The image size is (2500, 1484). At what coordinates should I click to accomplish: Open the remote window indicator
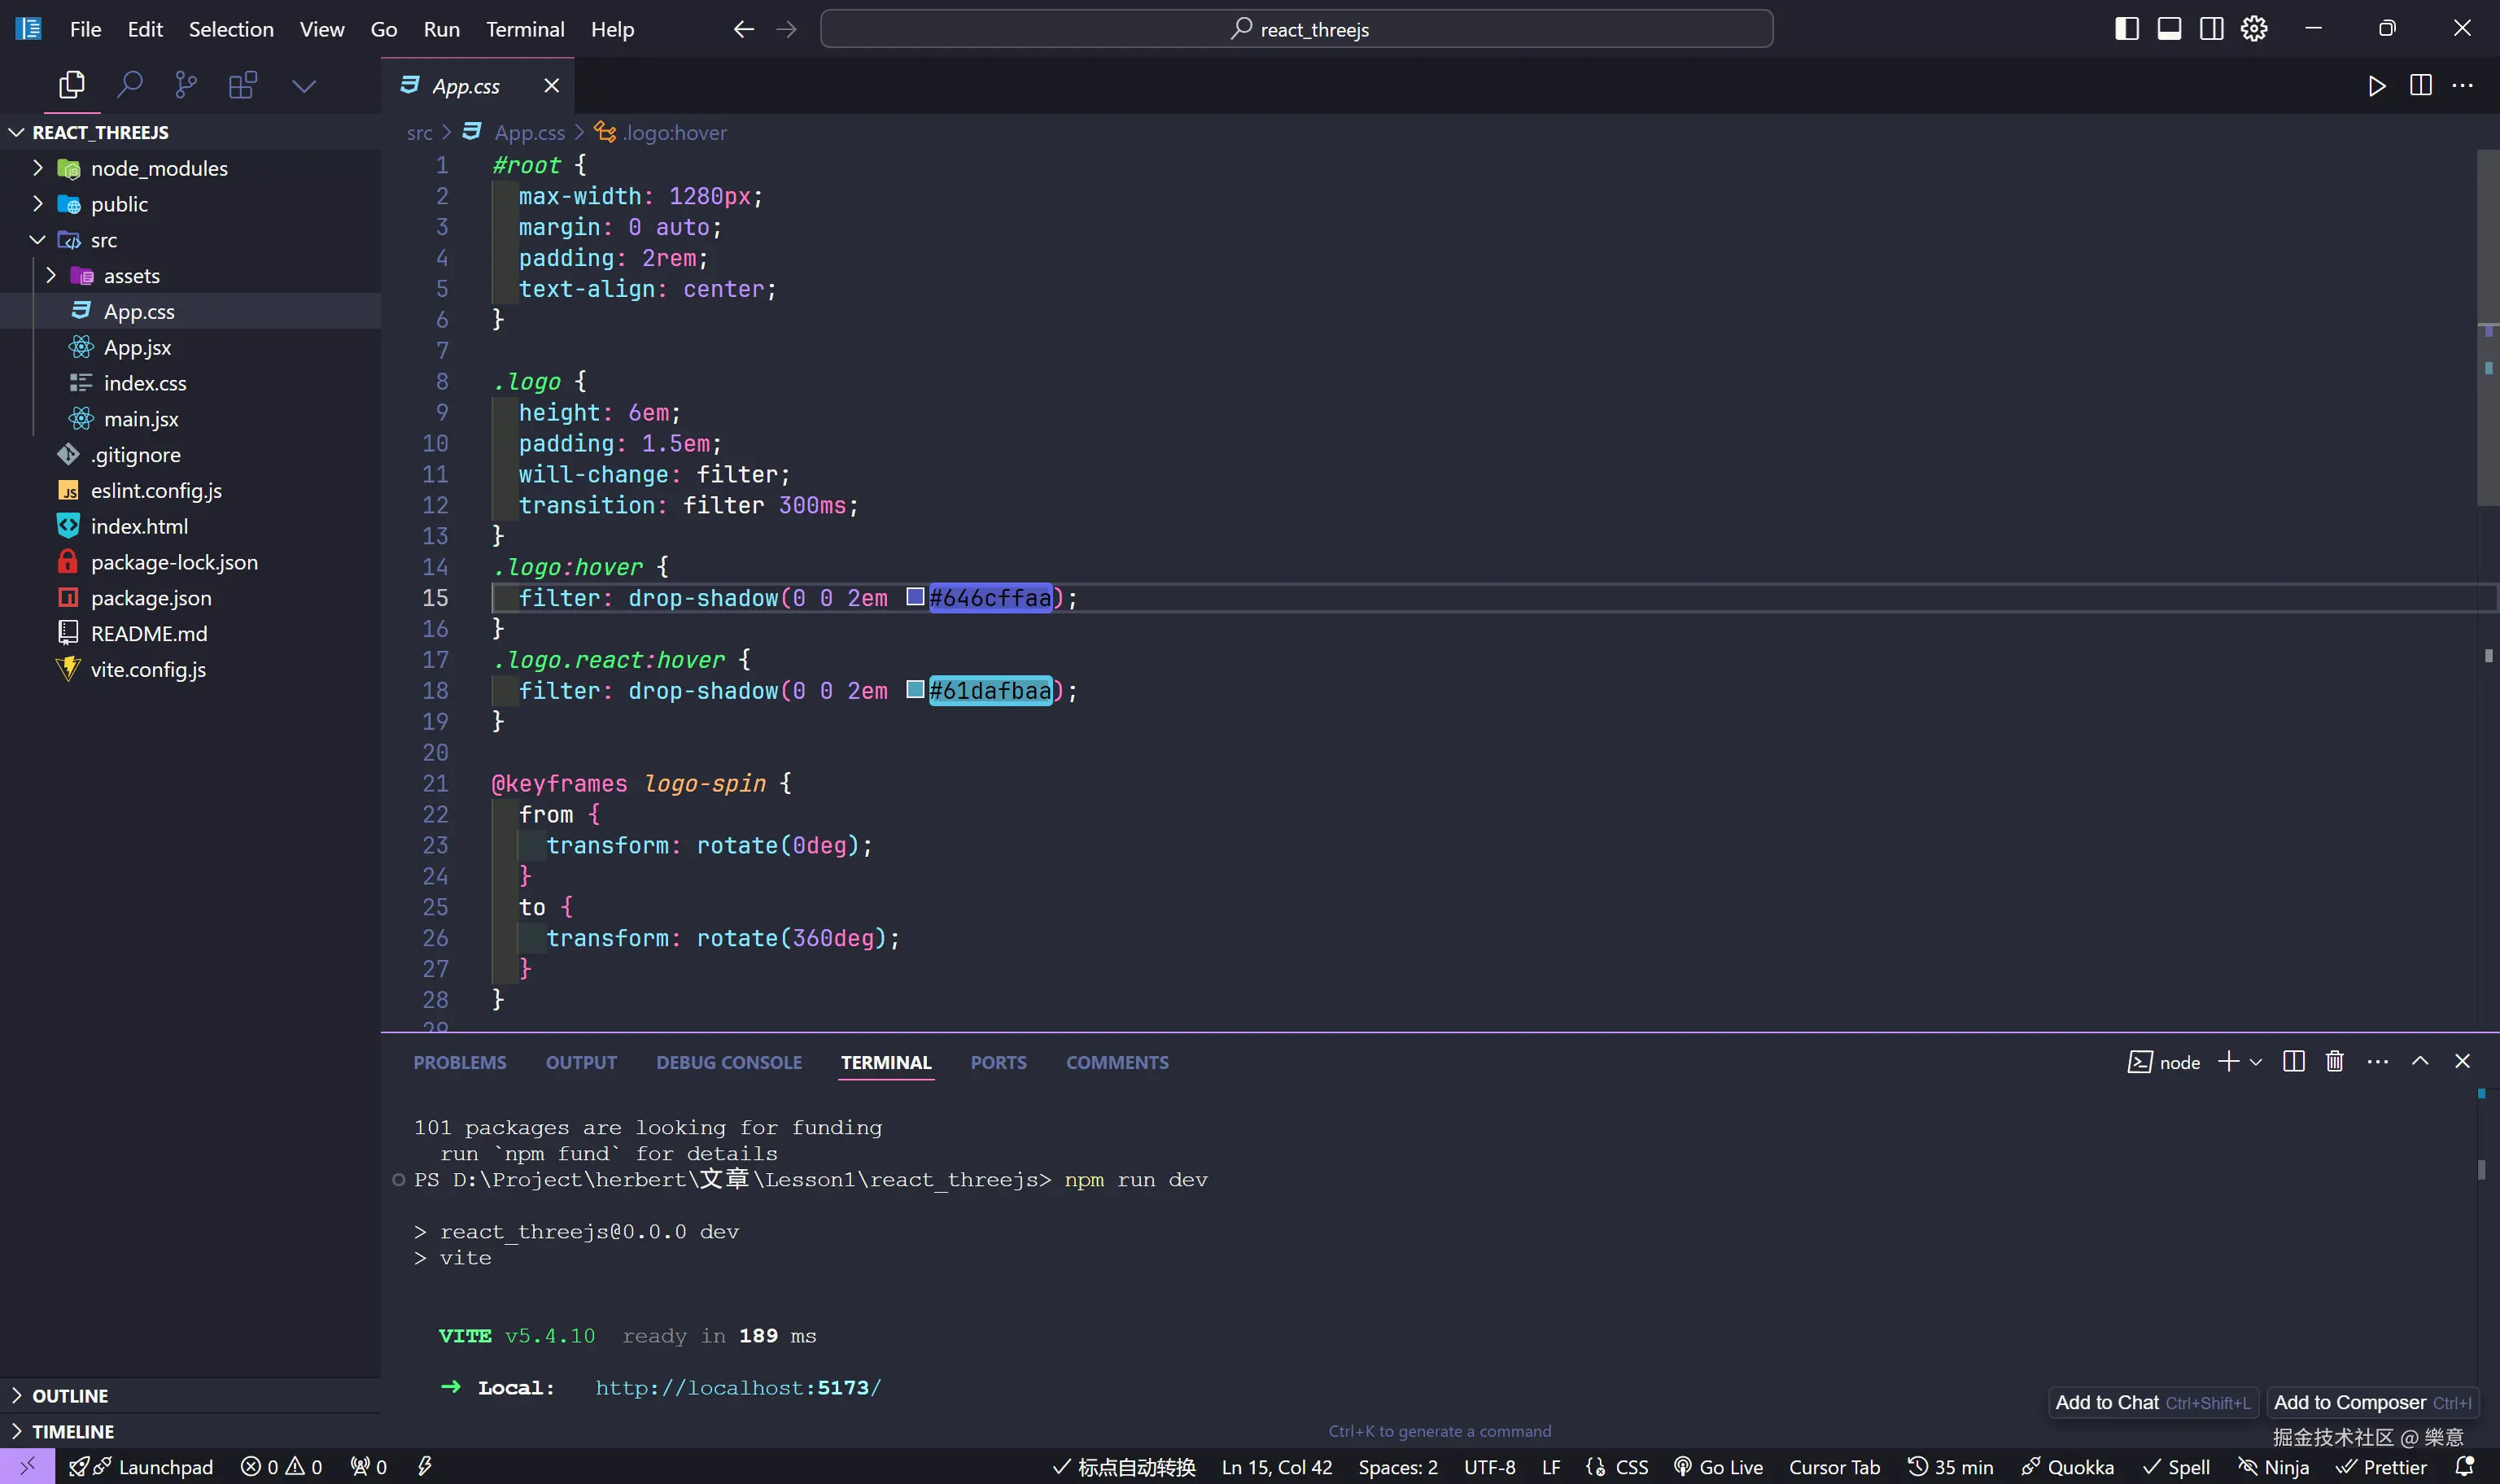27,1466
